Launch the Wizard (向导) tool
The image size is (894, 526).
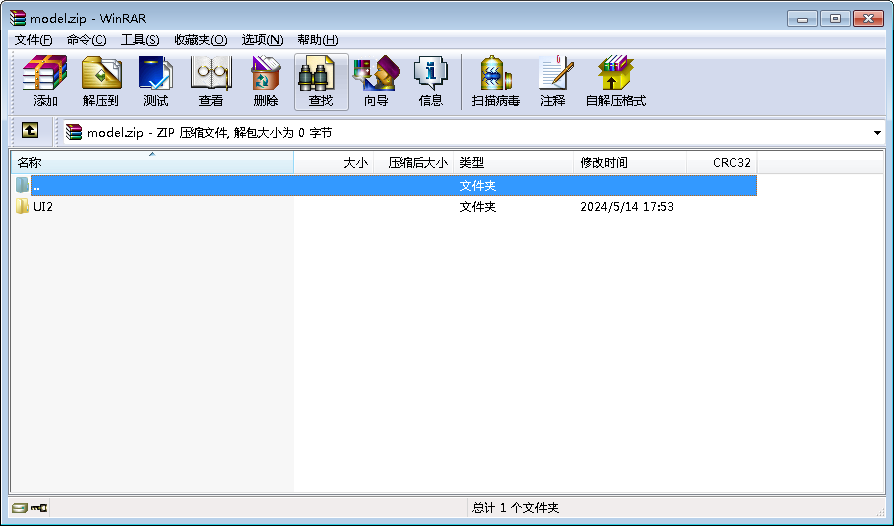coord(376,82)
